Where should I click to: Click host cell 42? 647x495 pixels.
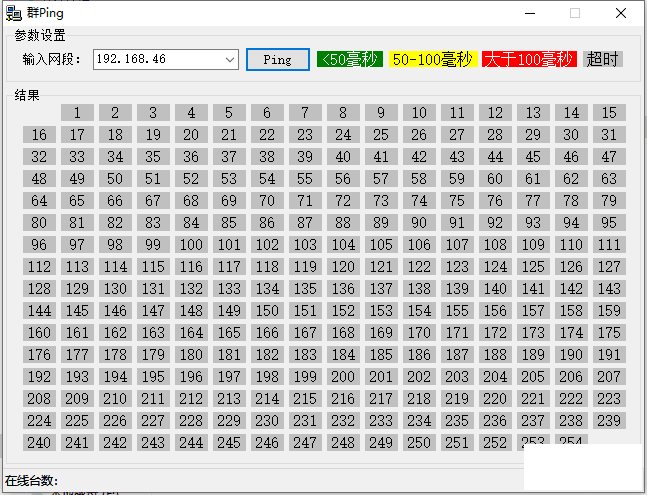(x=419, y=157)
